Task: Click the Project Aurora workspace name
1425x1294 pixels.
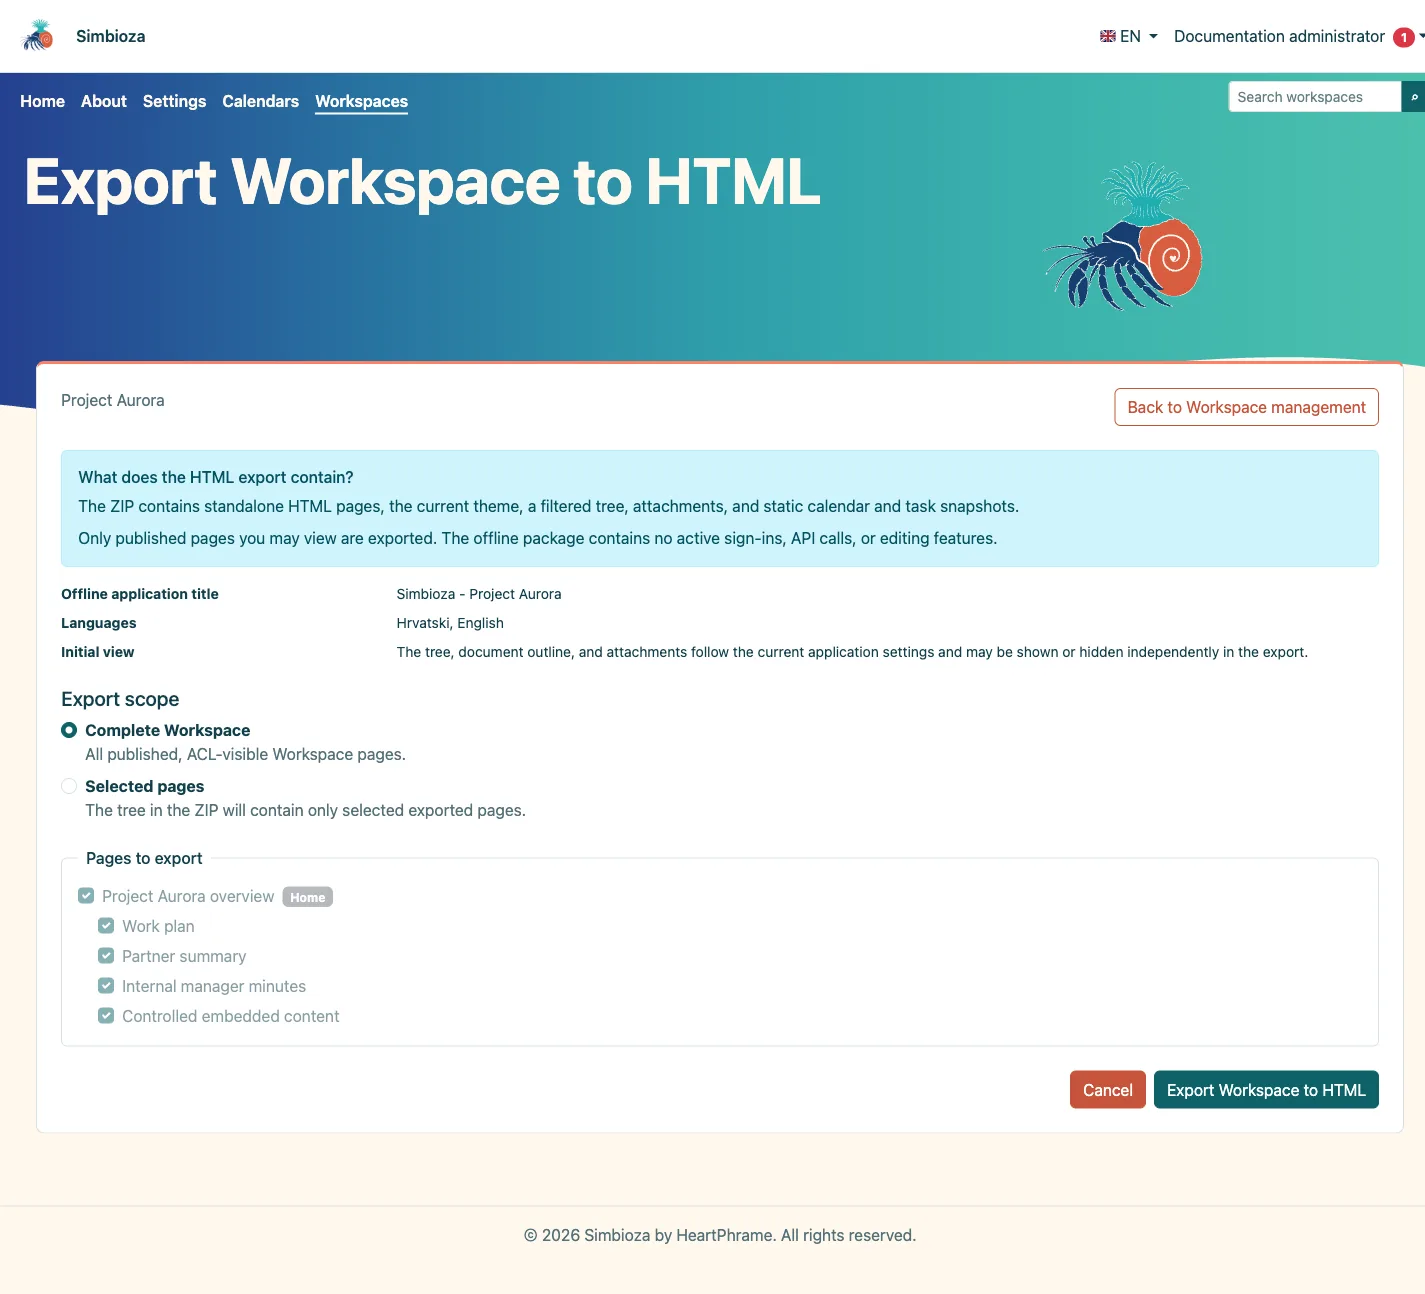Action: pos(113,400)
